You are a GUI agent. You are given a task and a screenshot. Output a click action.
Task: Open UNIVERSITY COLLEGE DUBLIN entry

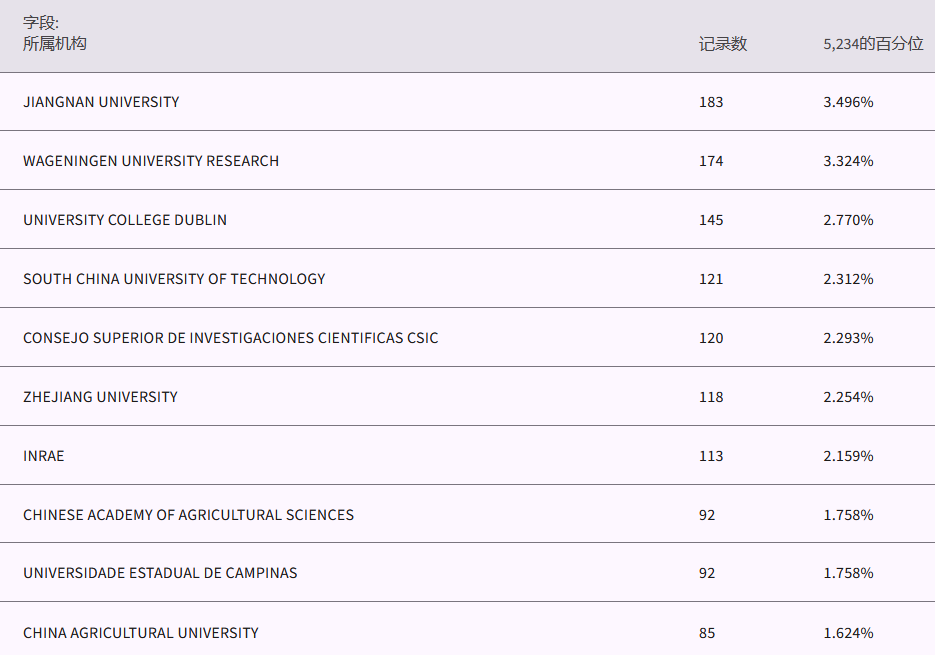point(125,220)
